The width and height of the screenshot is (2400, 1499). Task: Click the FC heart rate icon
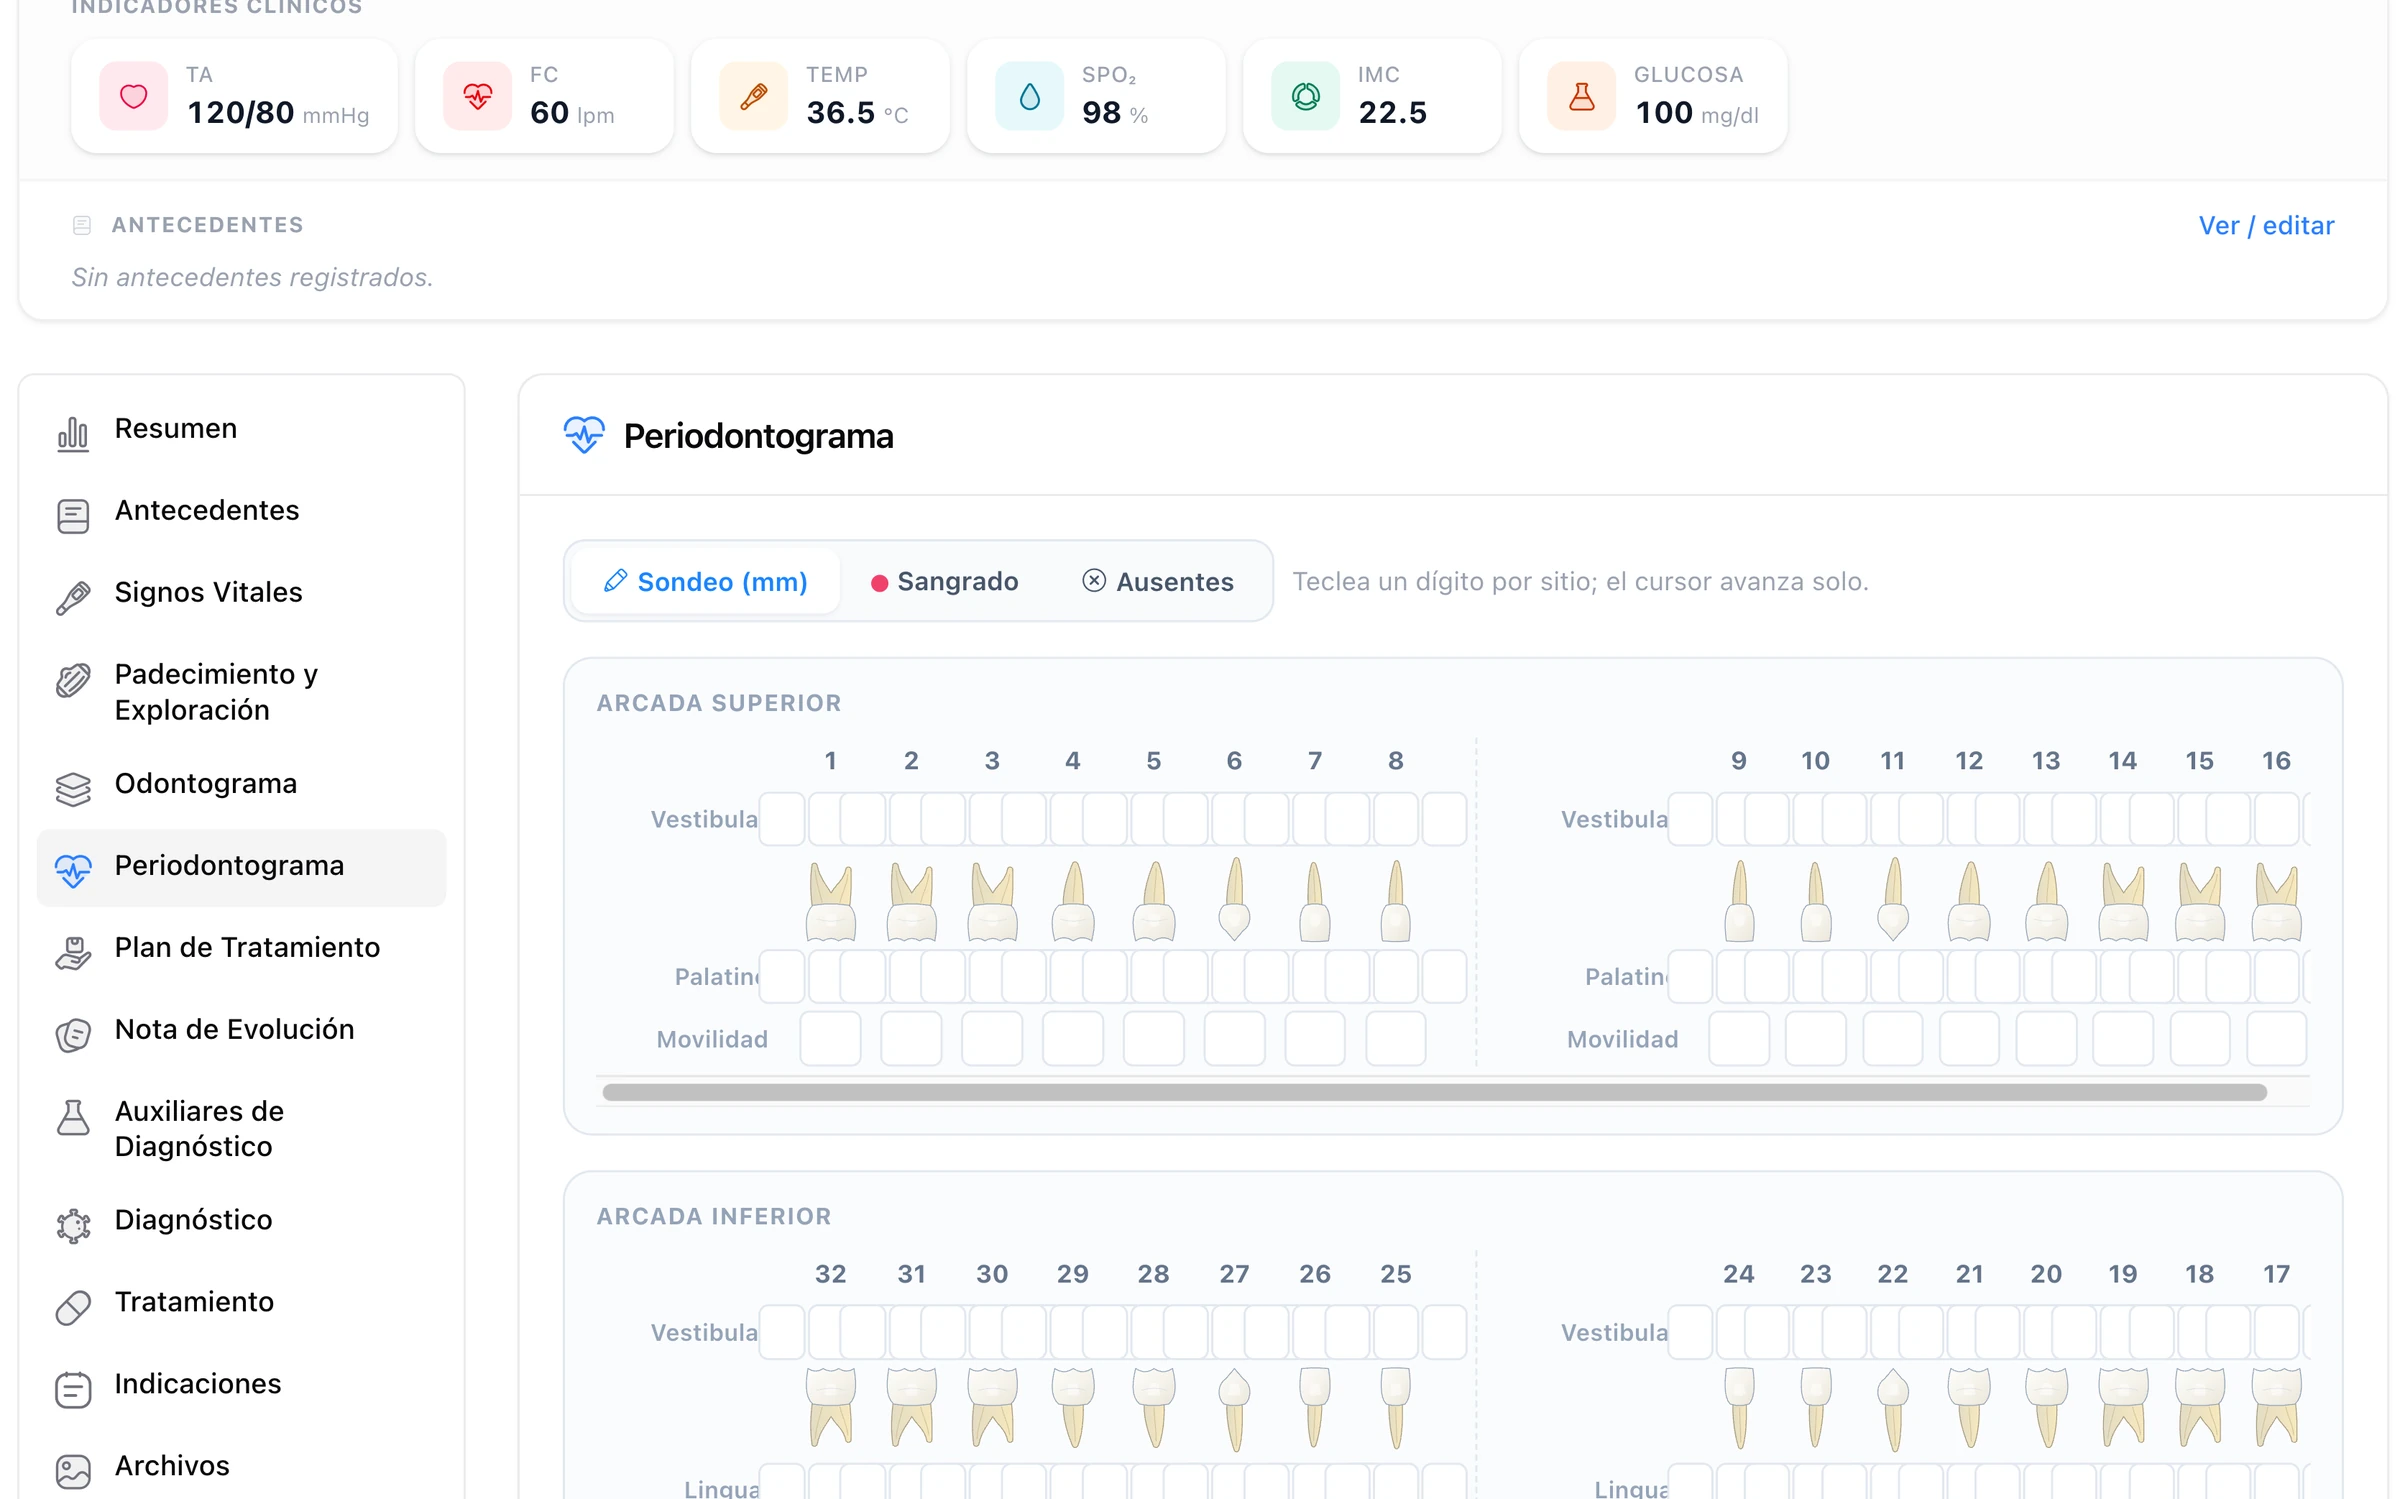tap(478, 96)
